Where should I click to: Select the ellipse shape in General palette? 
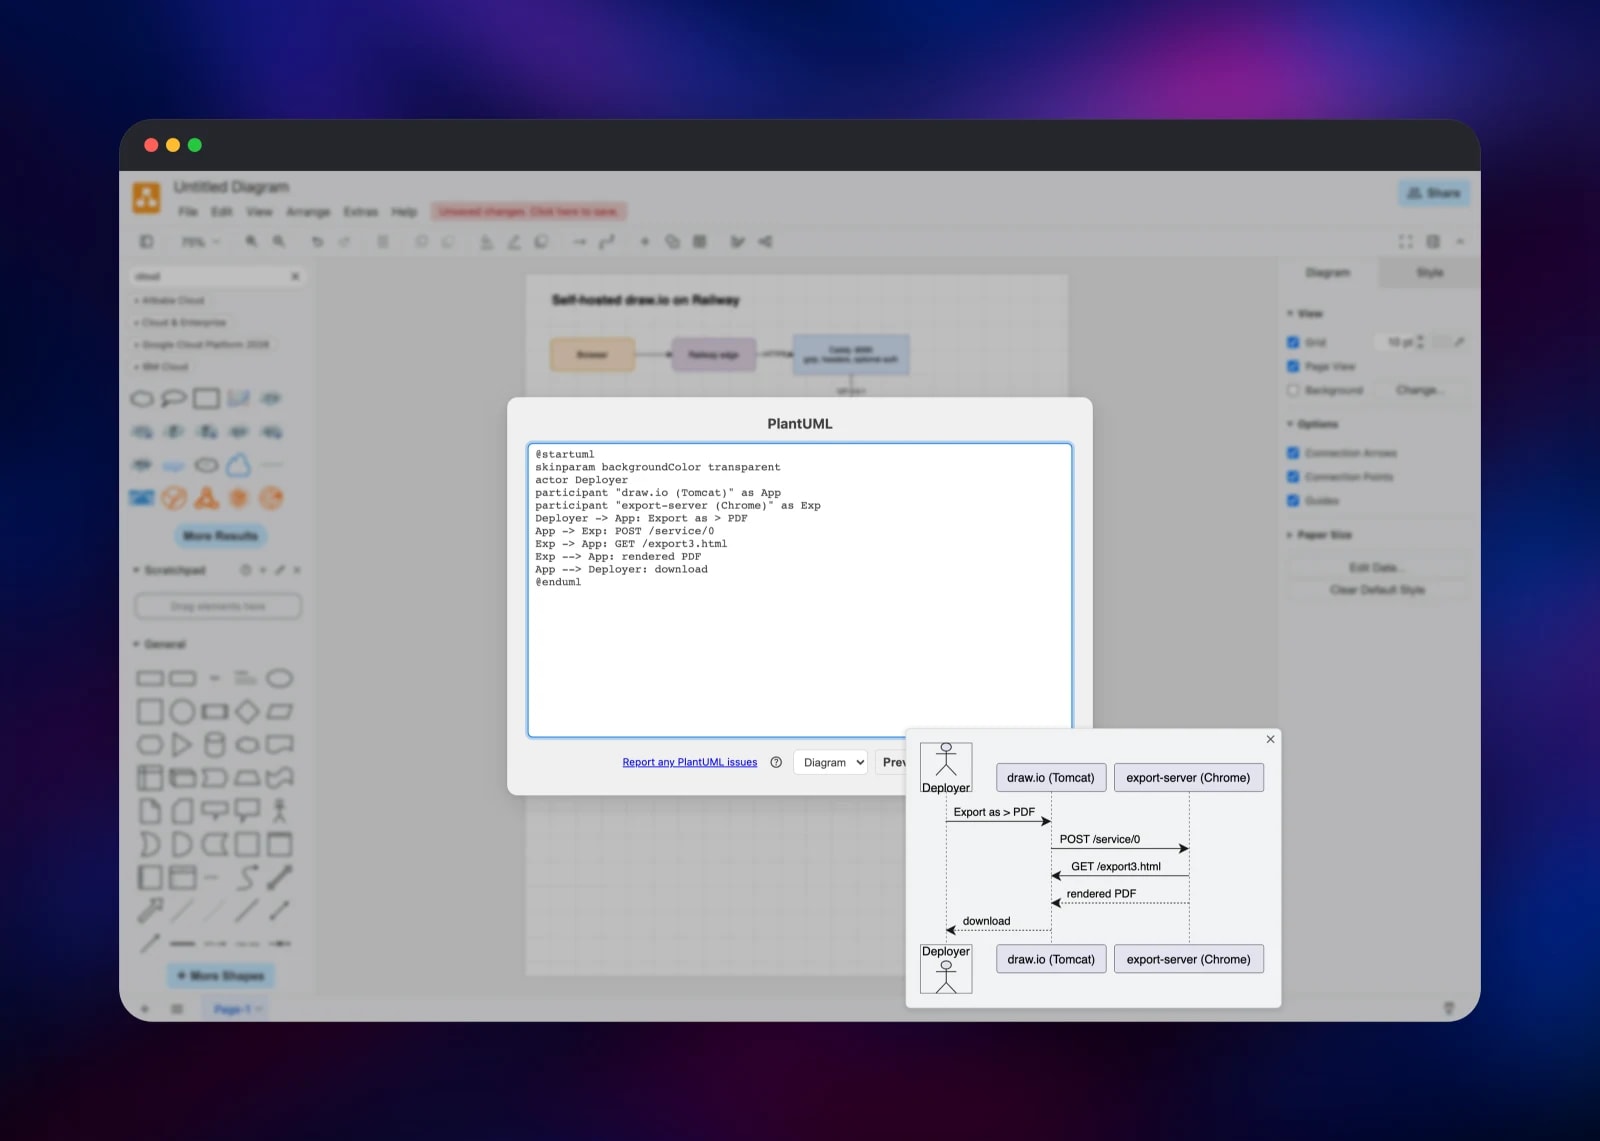(x=279, y=678)
